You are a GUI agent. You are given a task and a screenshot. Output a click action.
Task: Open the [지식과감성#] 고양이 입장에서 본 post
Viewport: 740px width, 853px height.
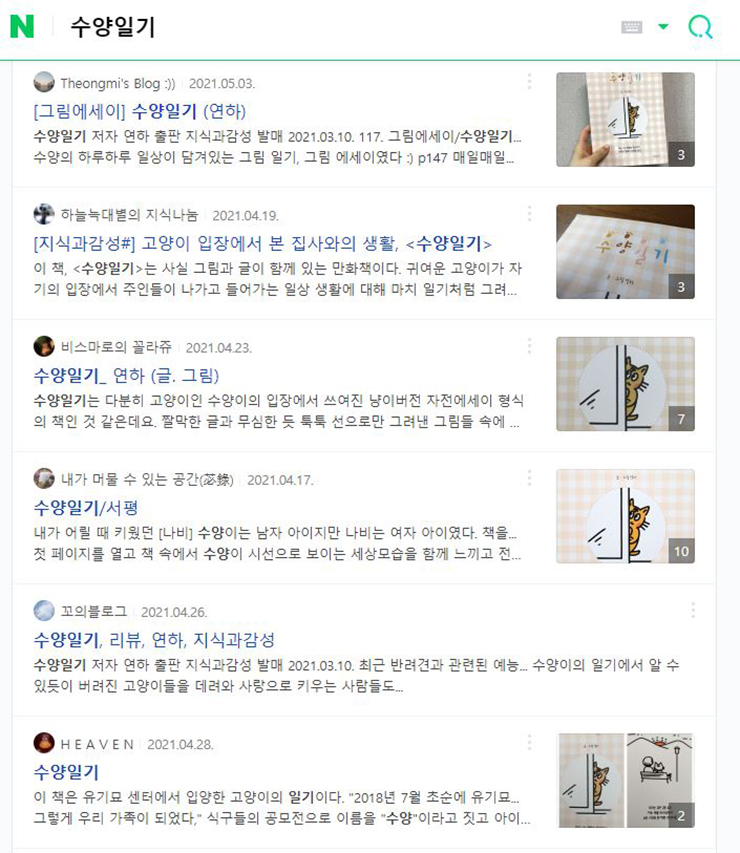(x=262, y=244)
